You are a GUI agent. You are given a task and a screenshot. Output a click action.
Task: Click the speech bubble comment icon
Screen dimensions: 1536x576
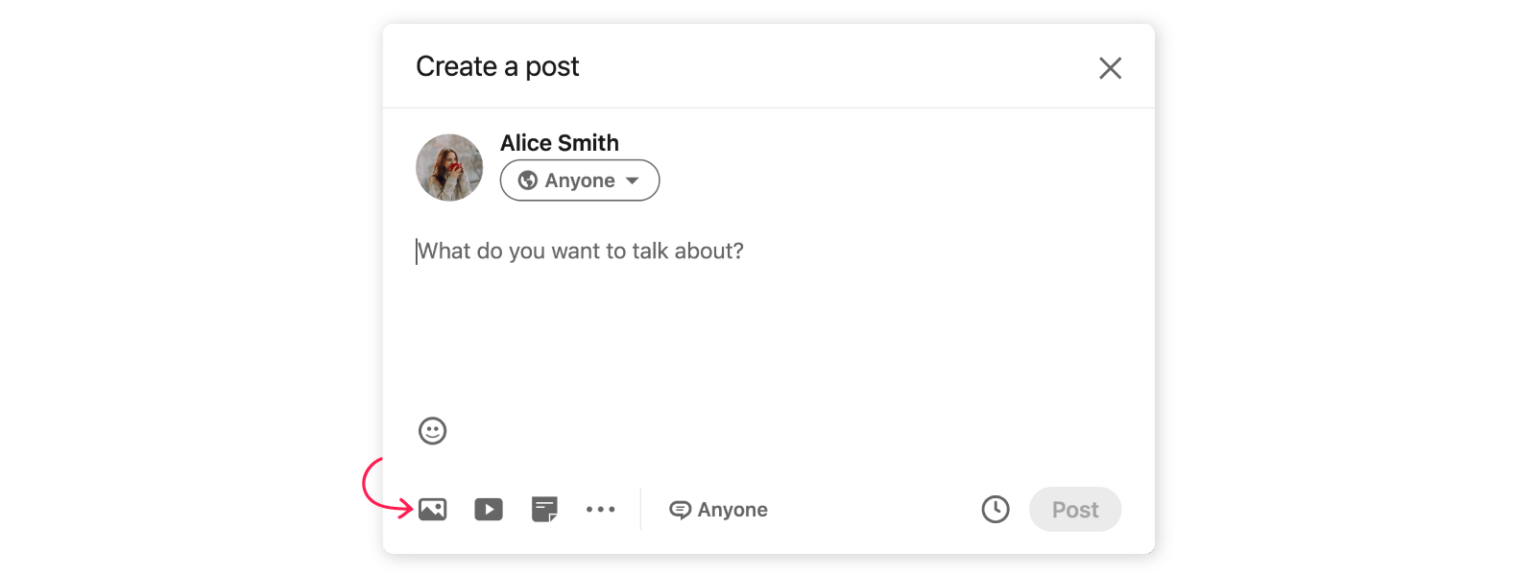point(680,510)
